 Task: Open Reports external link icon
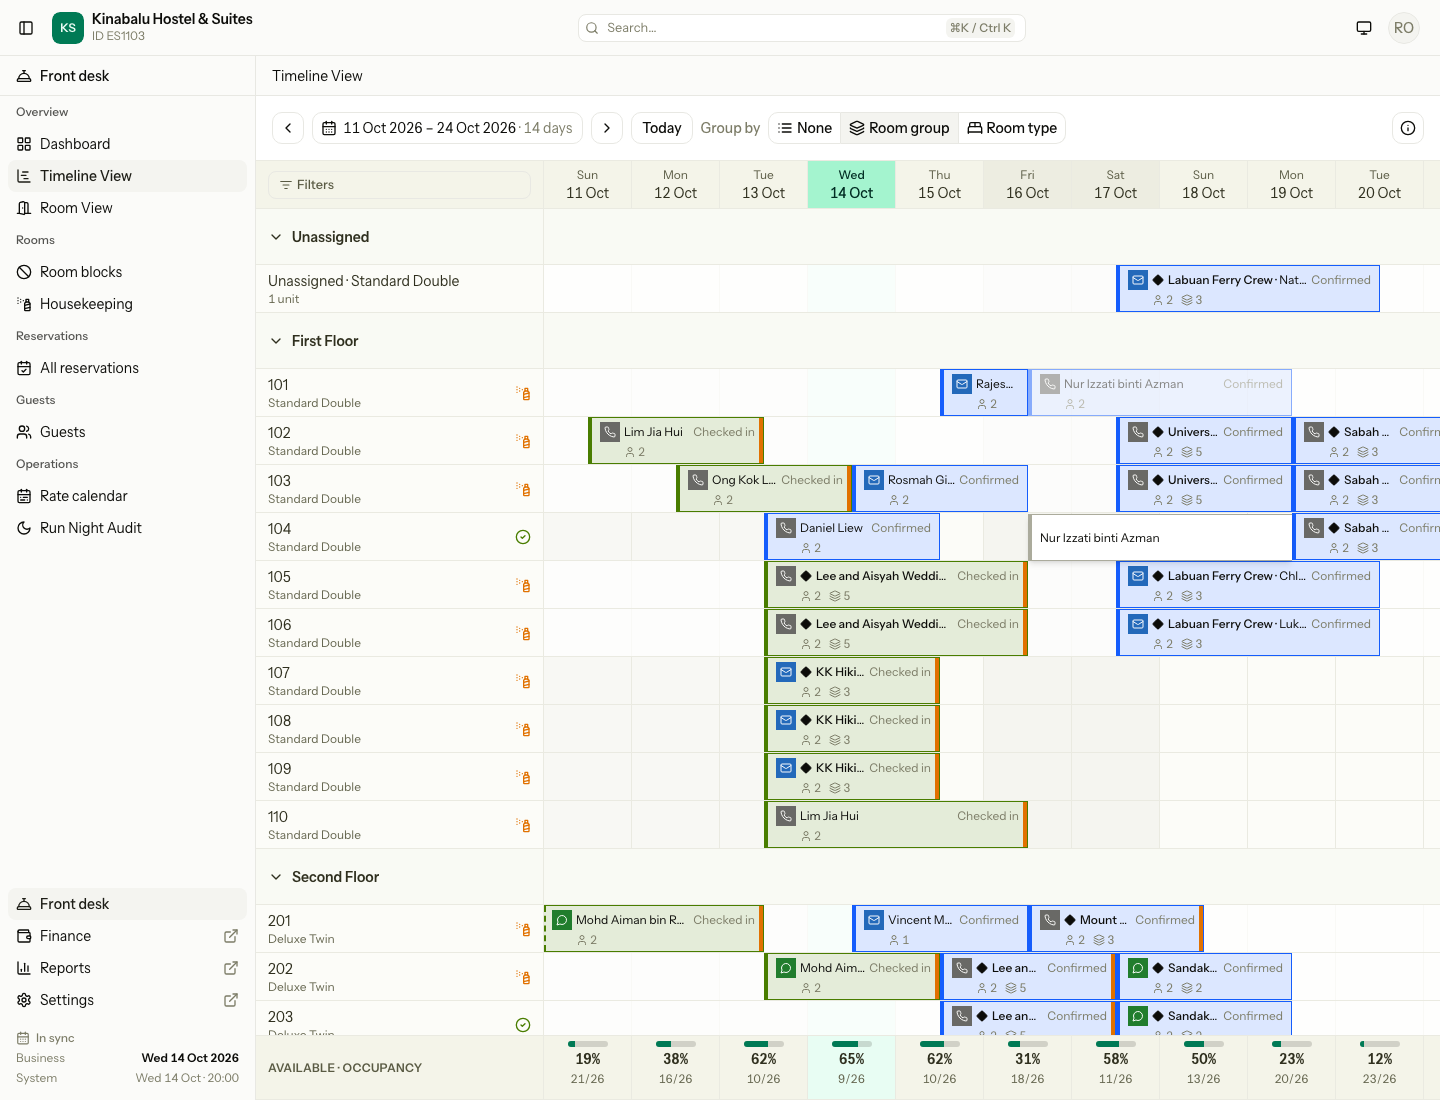click(231, 968)
